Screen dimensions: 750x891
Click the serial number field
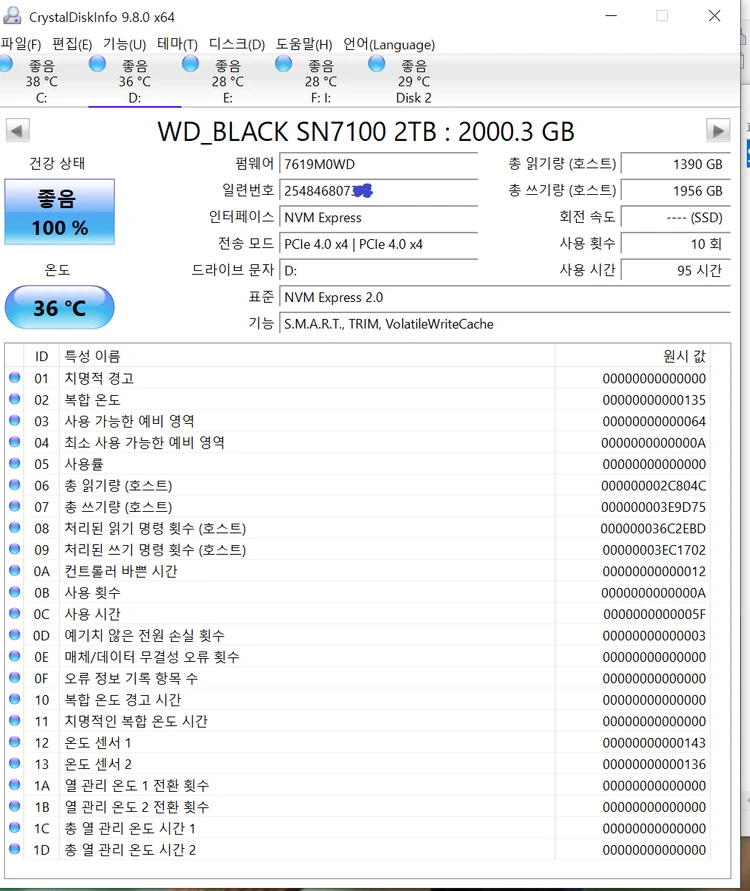(x=378, y=191)
